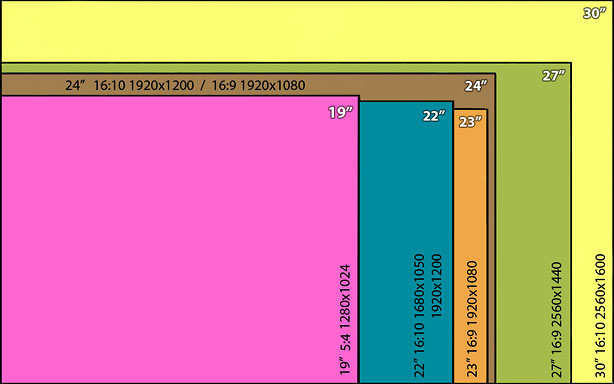The height and width of the screenshot is (384, 614).
Task: Click the white 23" size label
Action: click(x=470, y=122)
